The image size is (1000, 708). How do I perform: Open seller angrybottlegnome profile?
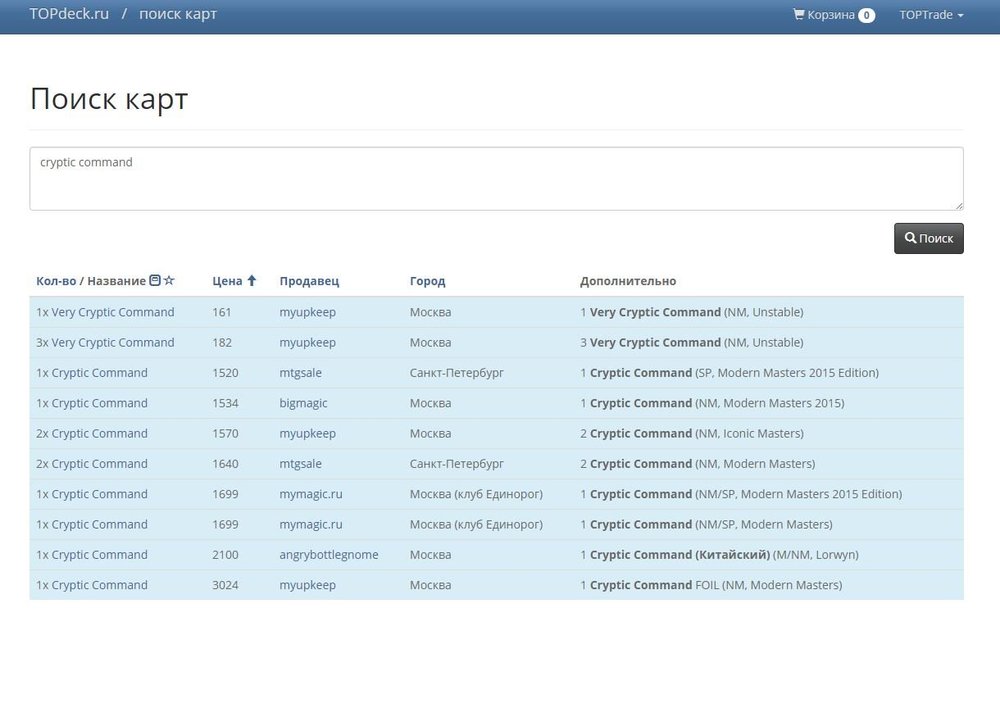pyautogui.click(x=328, y=555)
